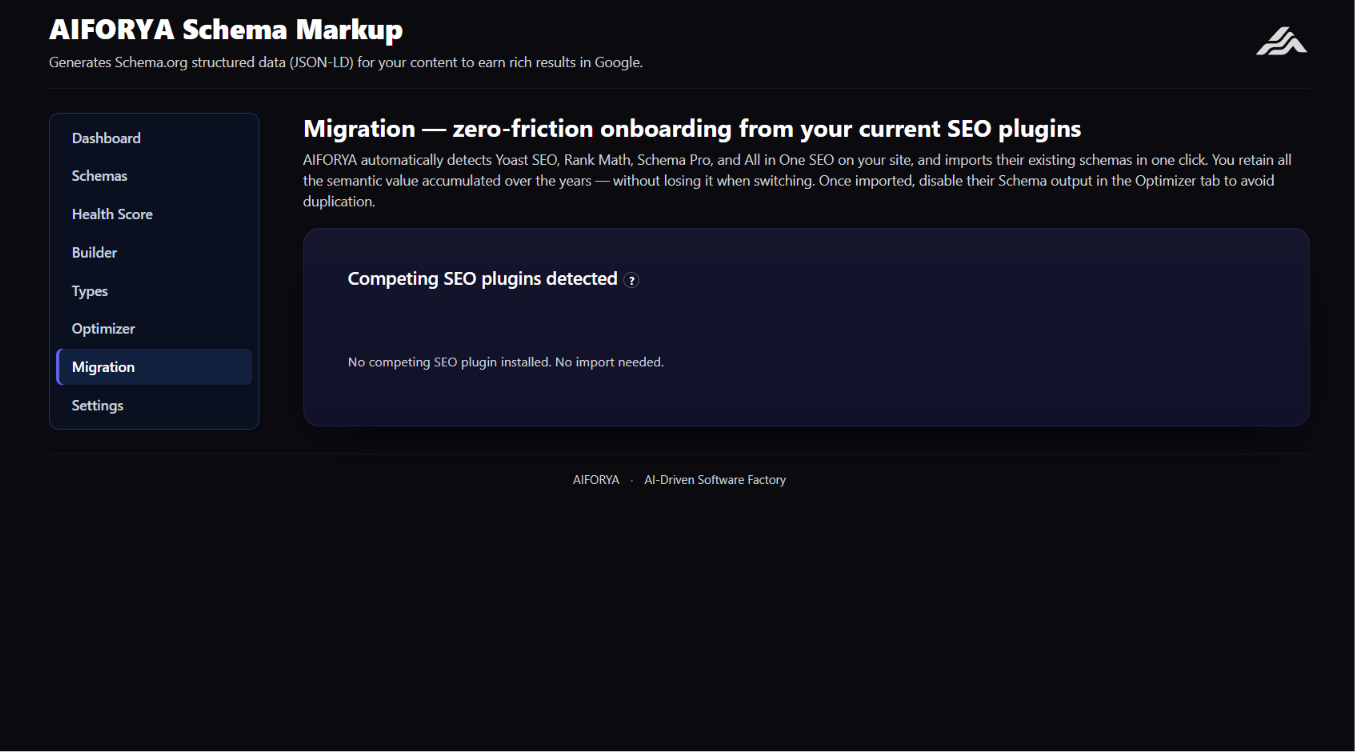
Task: Navigate to the Optimizer tab
Action: click(154, 329)
